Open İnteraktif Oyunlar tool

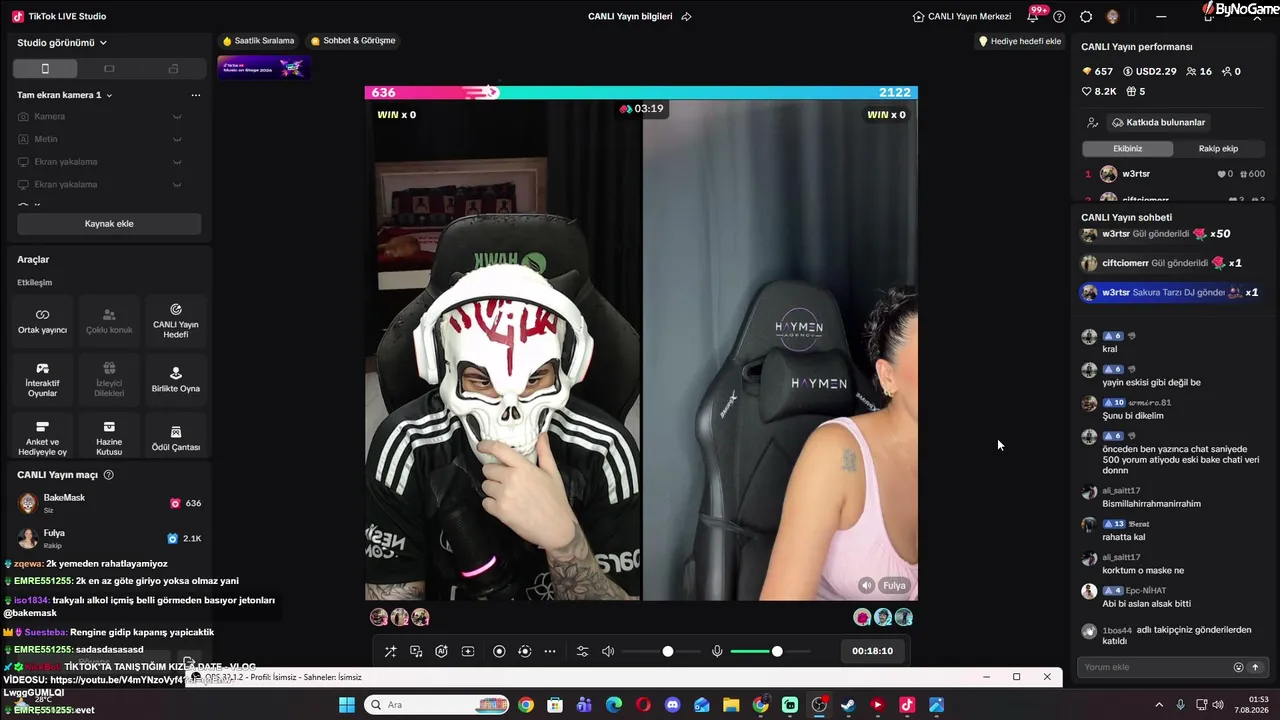(x=42, y=380)
